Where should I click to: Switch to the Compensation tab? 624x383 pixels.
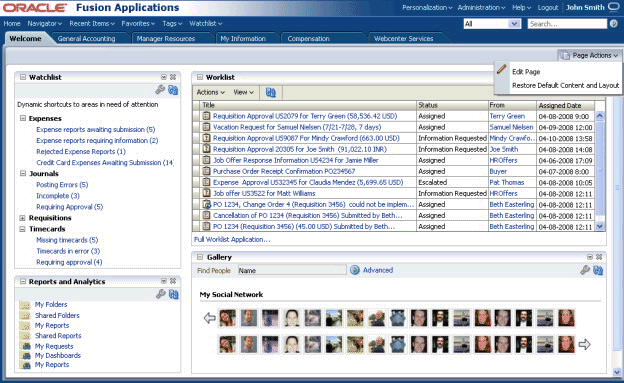[x=308, y=39]
